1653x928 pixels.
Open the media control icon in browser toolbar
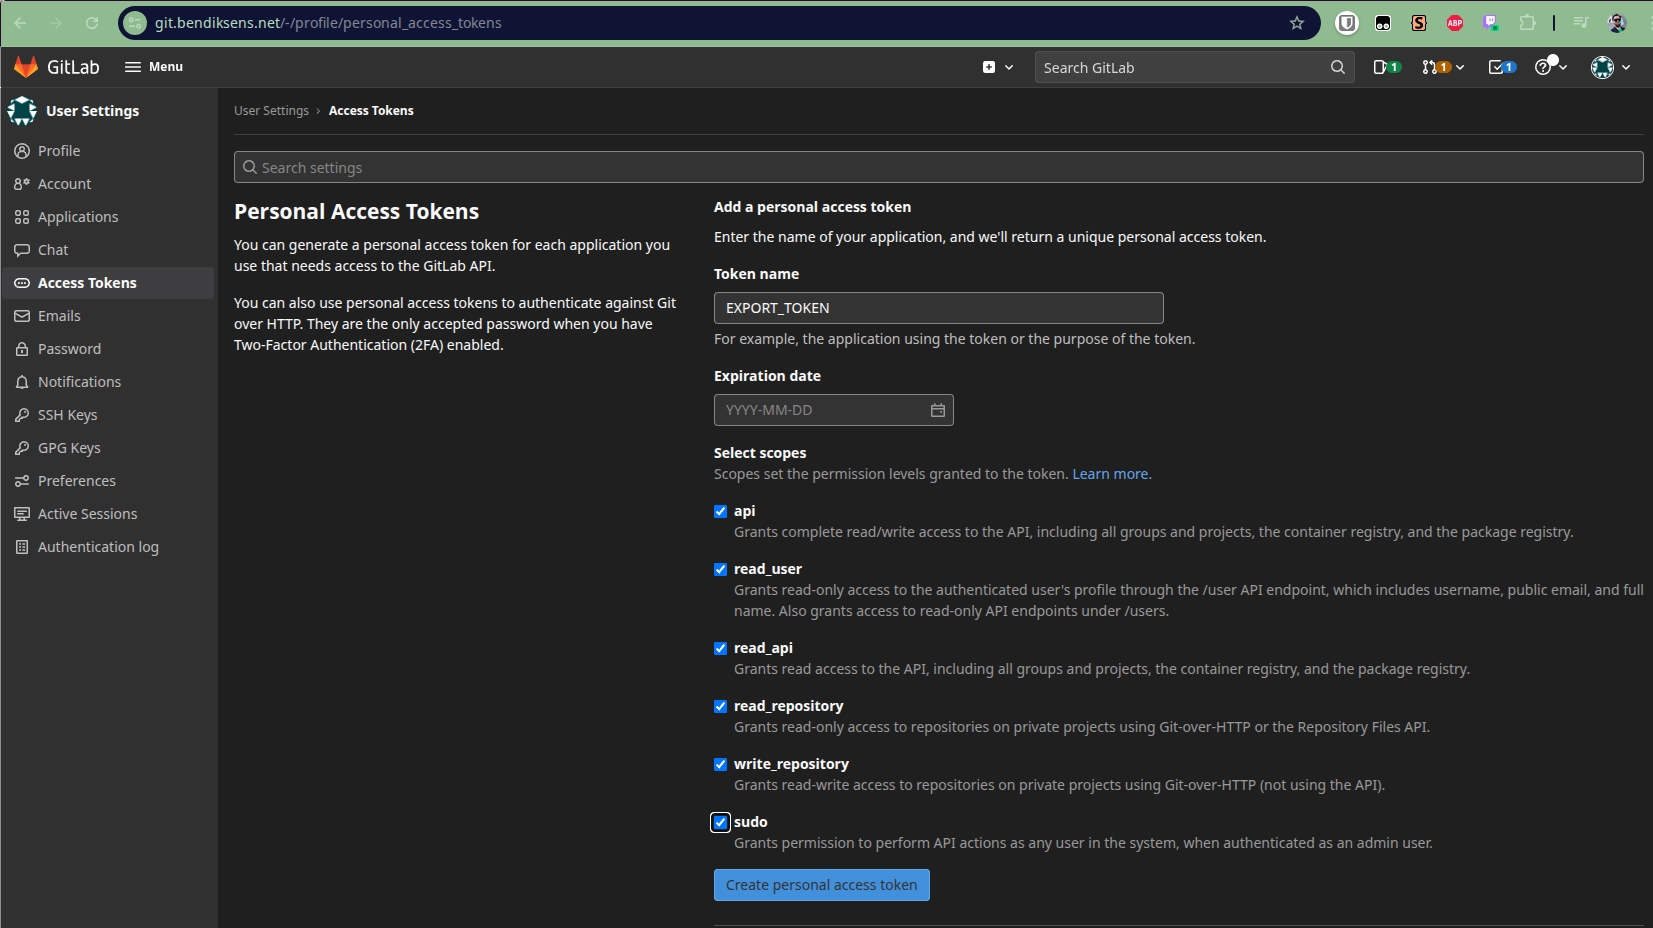point(1581,23)
